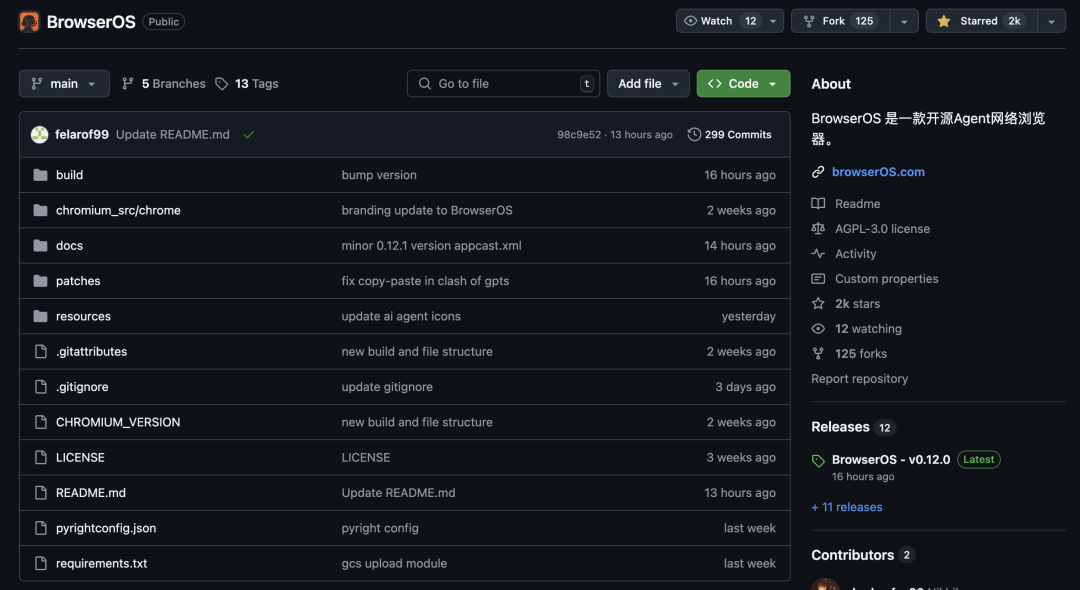The width and height of the screenshot is (1080, 590).
Task: Open commit 'fix copy-paste in clash of gpts'
Action: click(x=425, y=281)
